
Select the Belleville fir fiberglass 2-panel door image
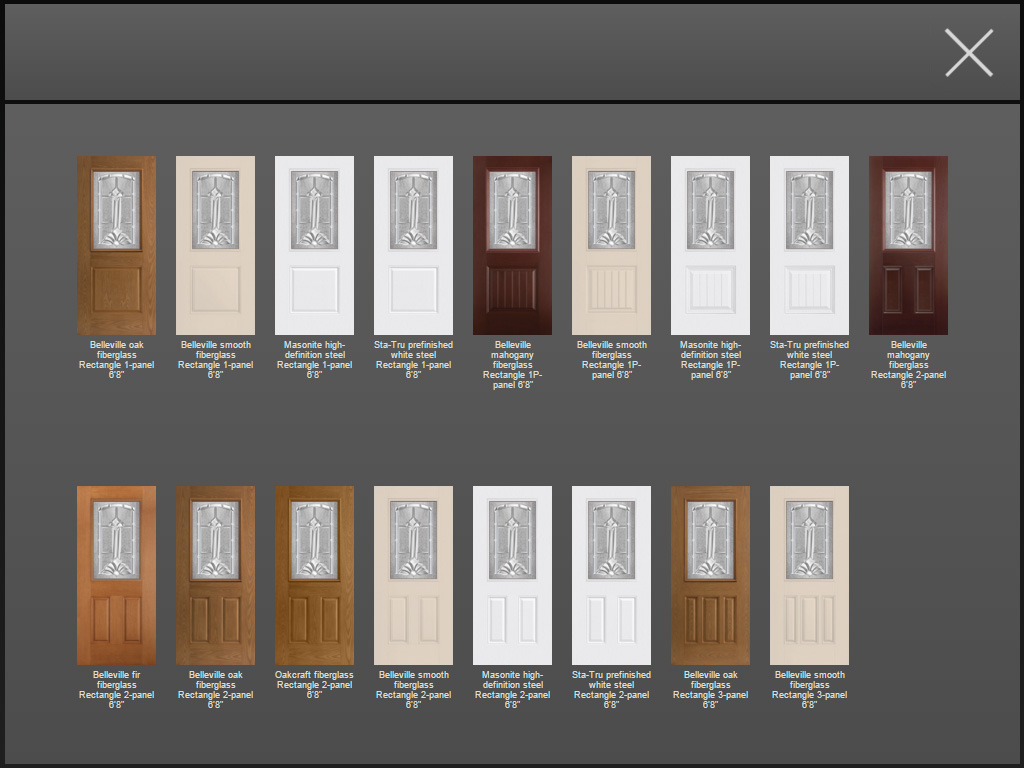pos(116,575)
